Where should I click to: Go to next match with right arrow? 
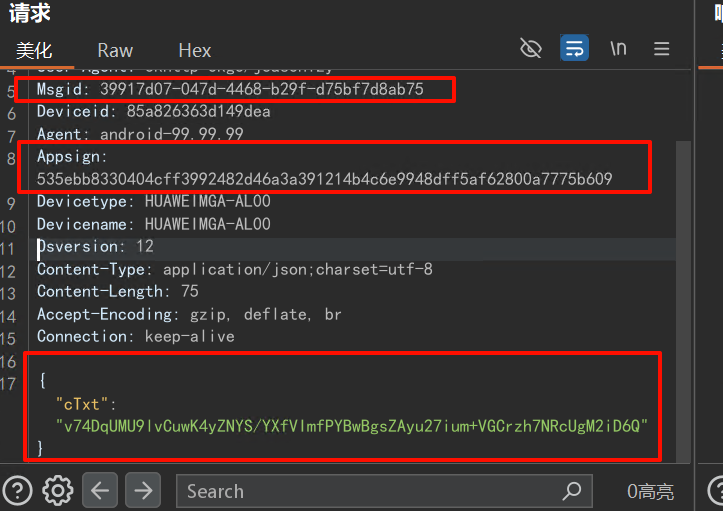144,490
